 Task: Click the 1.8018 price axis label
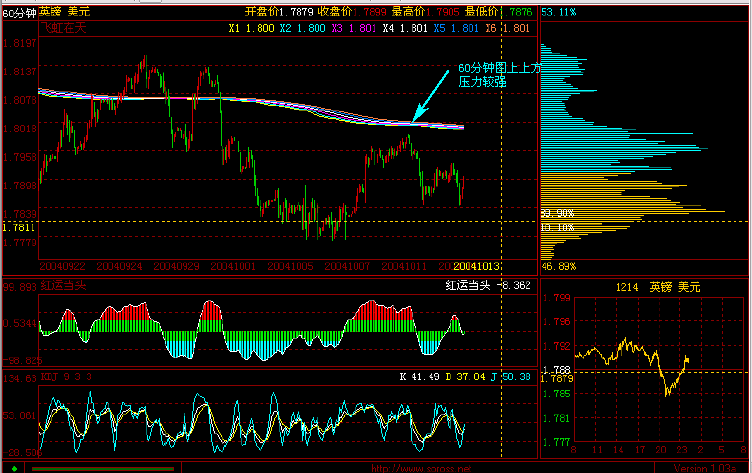(20, 129)
